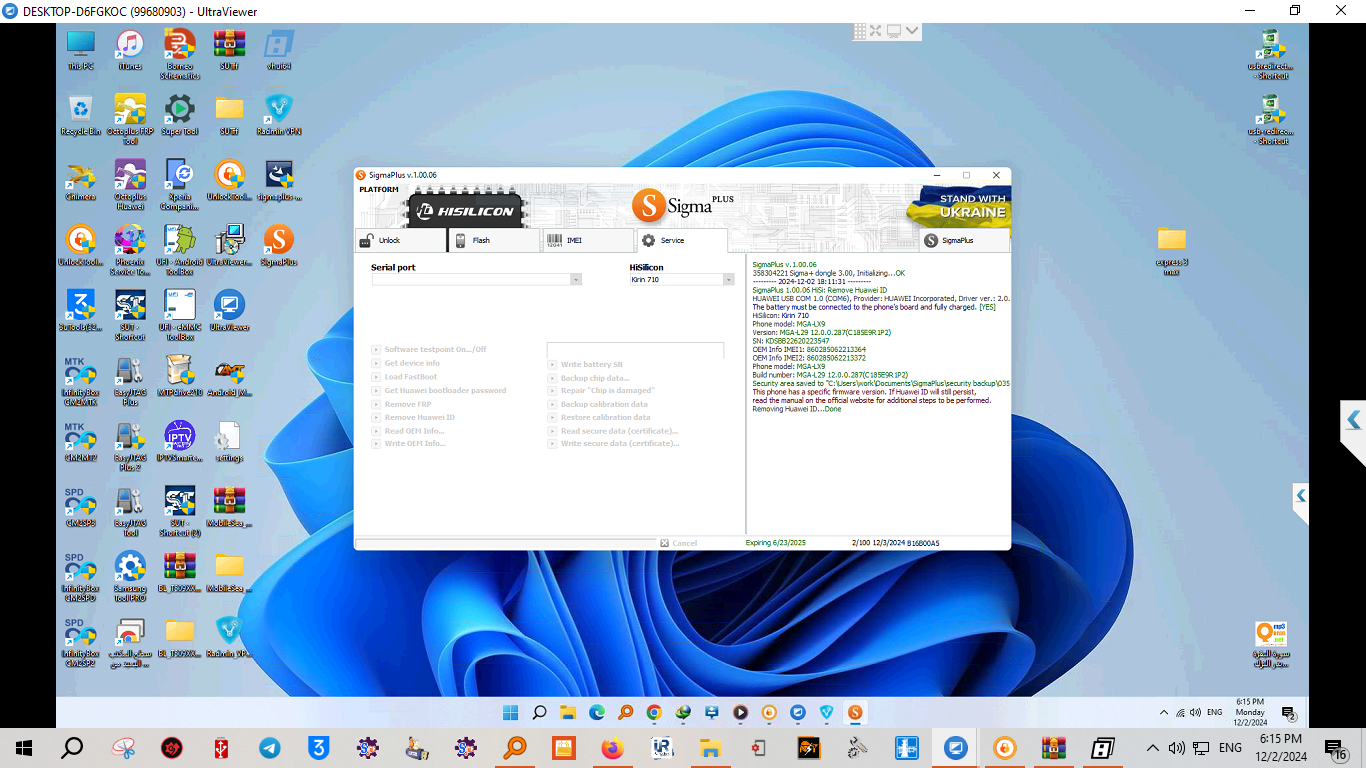Open the EasyJTAG Plus 2 shortcut
1366x768 pixels.
coord(130,446)
